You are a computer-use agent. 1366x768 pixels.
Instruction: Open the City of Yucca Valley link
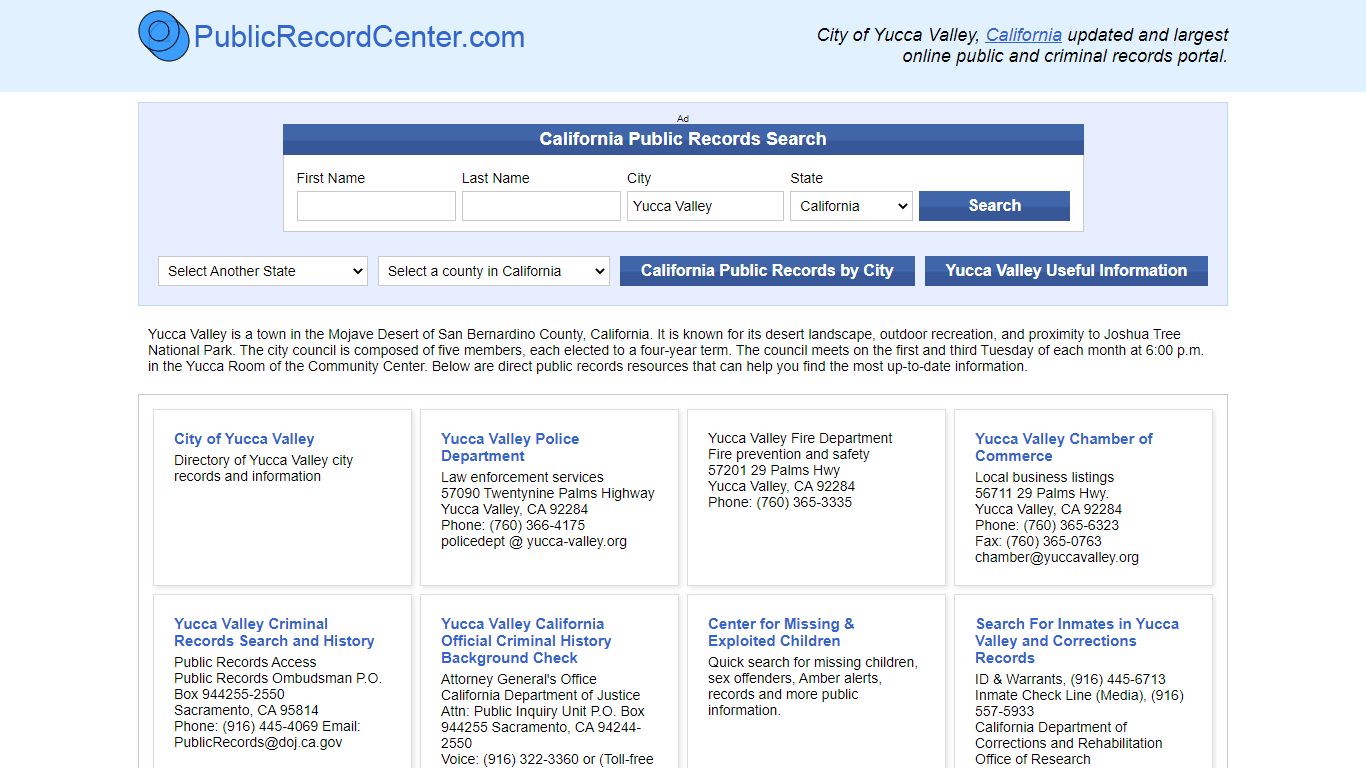point(244,439)
